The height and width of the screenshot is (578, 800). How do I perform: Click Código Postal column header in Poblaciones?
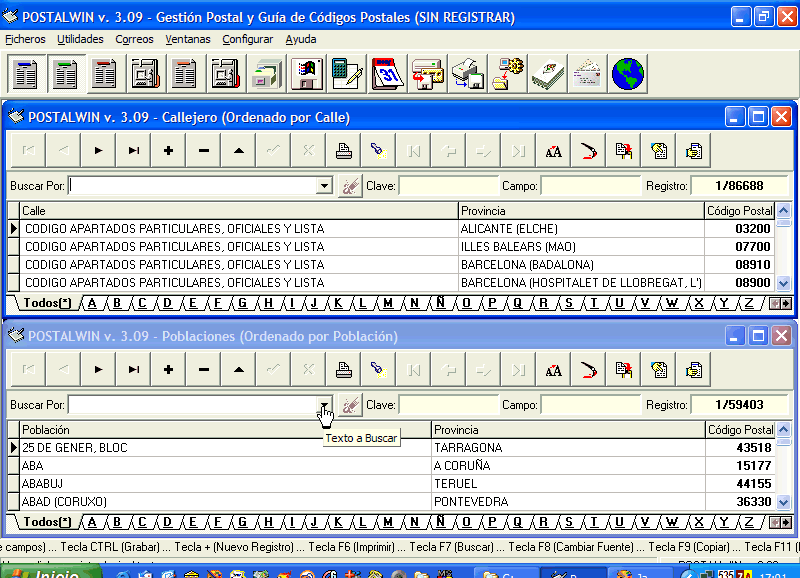[740, 430]
